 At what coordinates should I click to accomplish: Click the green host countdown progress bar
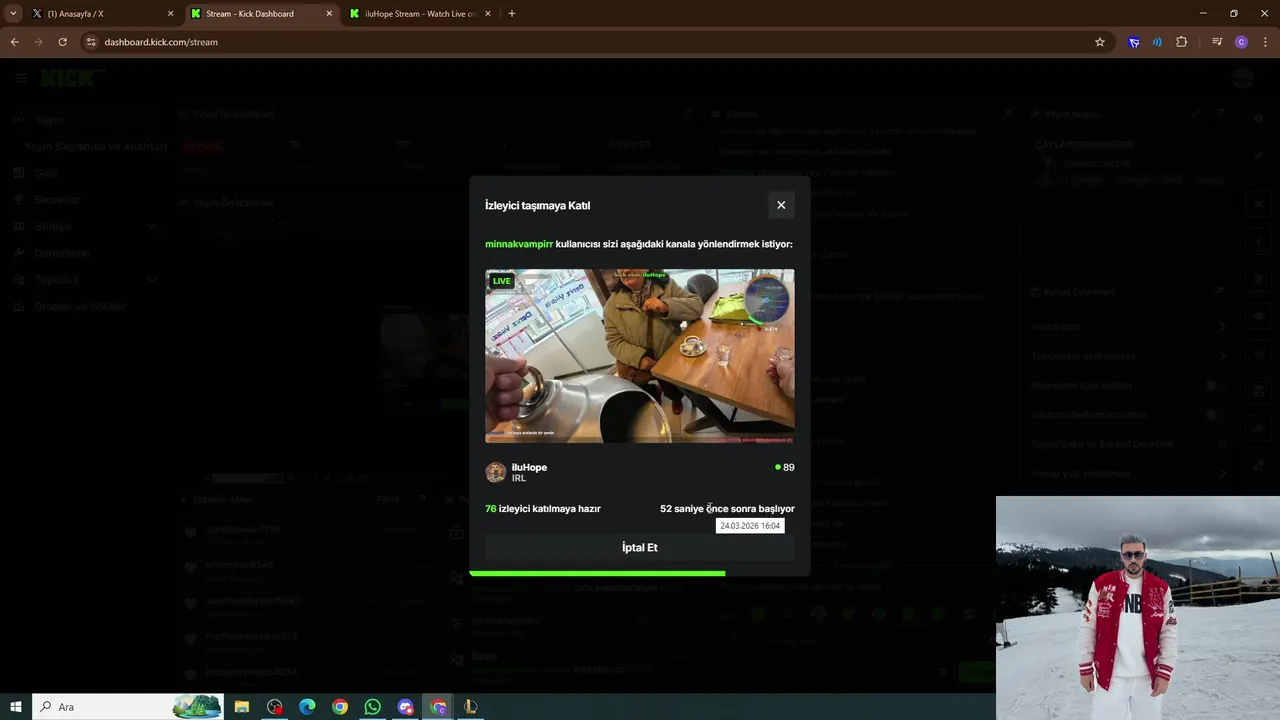pyautogui.click(x=597, y=573)
